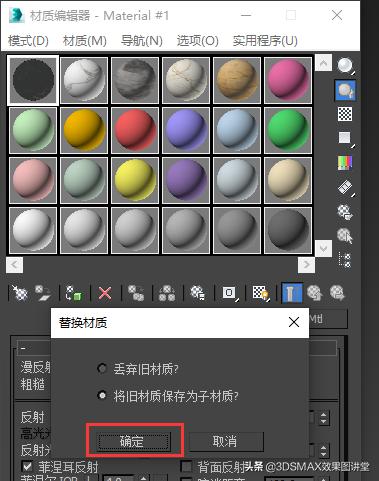379x481 pixels.
Task: Click the red X Reset Map icon
Action: point(105,294)
